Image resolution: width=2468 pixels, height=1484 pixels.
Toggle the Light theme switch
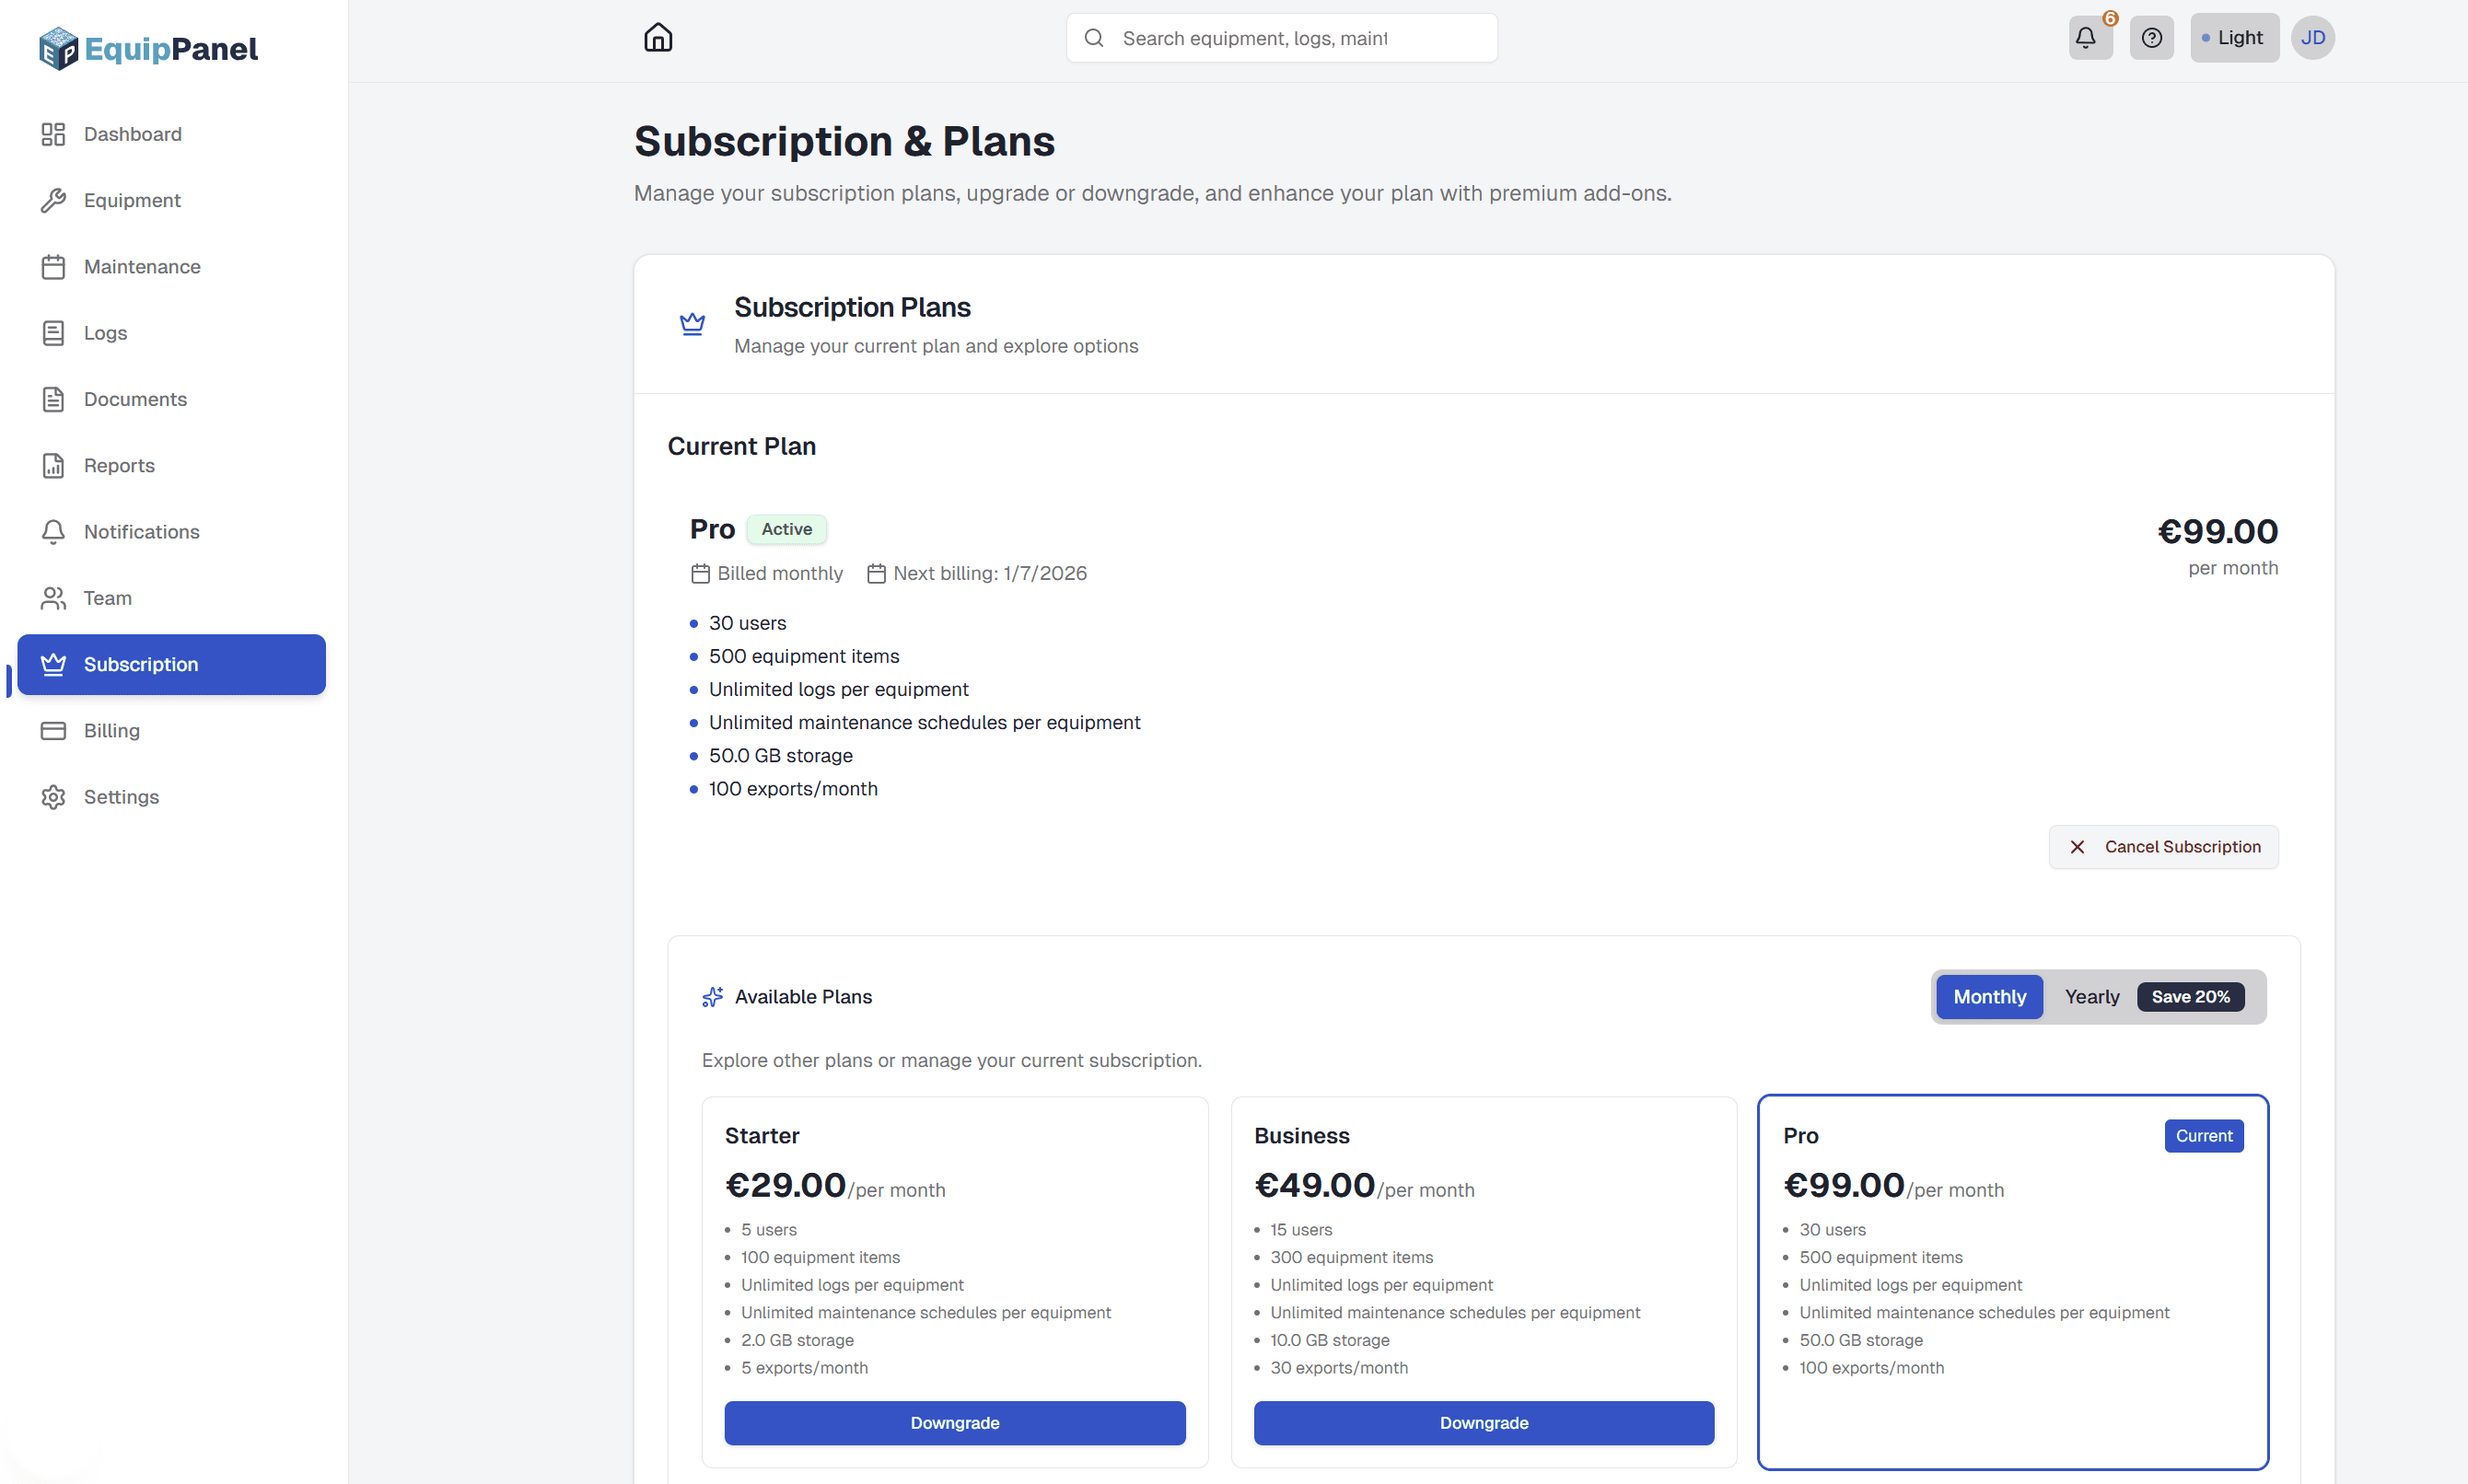point(2234,37)
